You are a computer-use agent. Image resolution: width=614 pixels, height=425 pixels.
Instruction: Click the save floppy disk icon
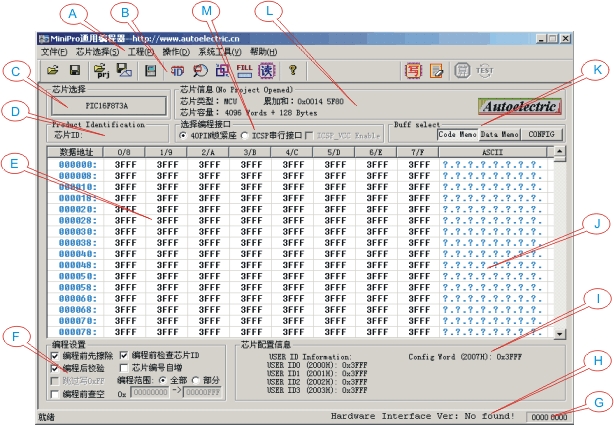tap(75, 71)
